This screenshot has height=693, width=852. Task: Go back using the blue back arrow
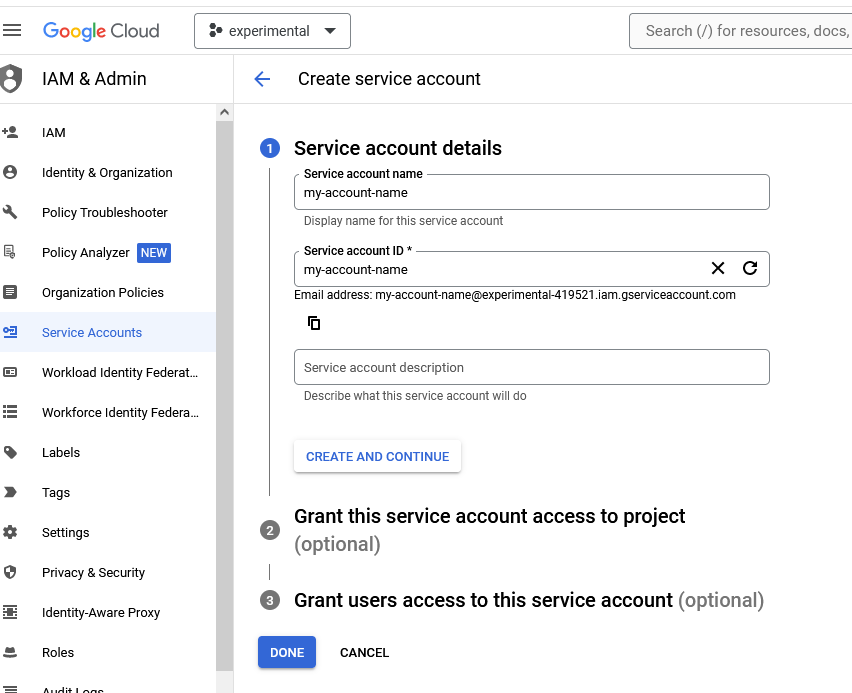point(262,78)
